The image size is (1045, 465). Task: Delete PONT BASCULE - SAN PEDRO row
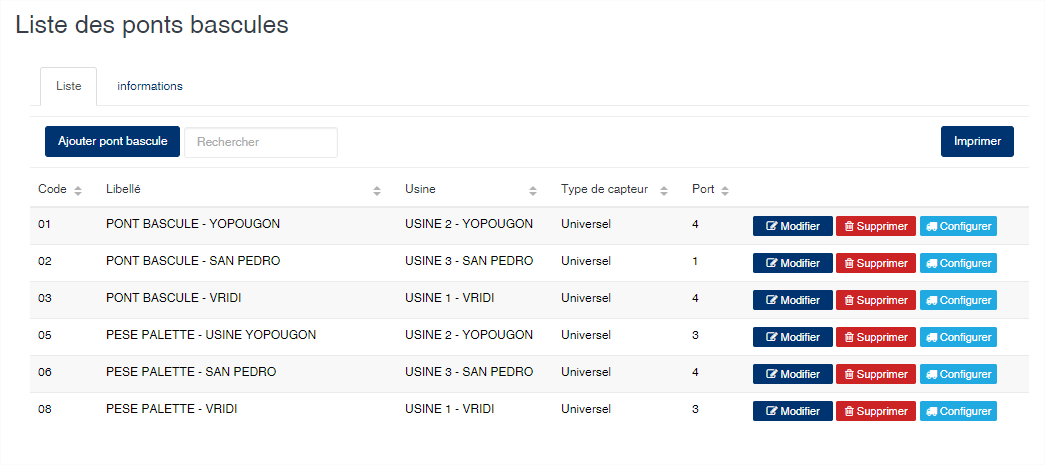click(x=876, y=263)
